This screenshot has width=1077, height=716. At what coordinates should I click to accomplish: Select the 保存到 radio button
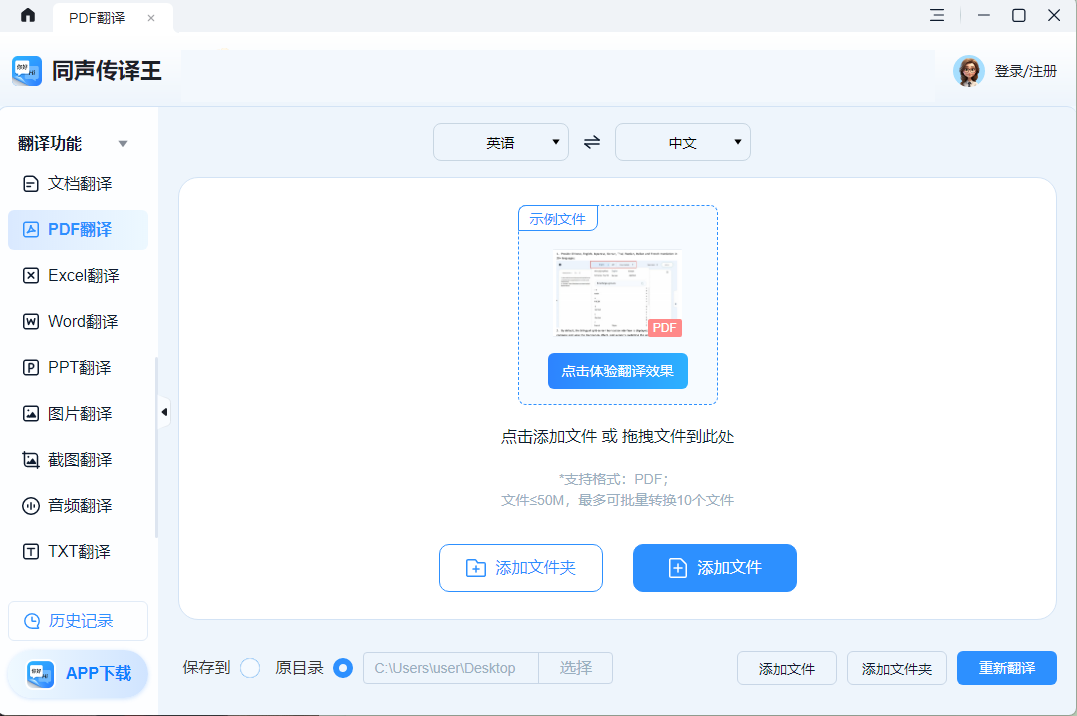(250, 668)
